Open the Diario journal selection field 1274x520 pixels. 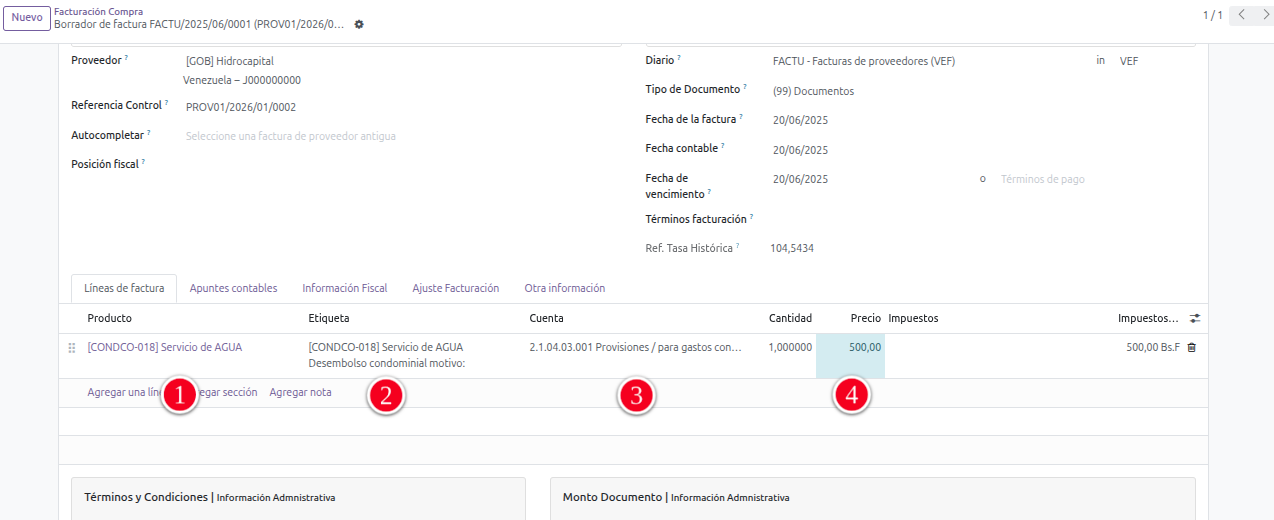[x=925, y=61]
